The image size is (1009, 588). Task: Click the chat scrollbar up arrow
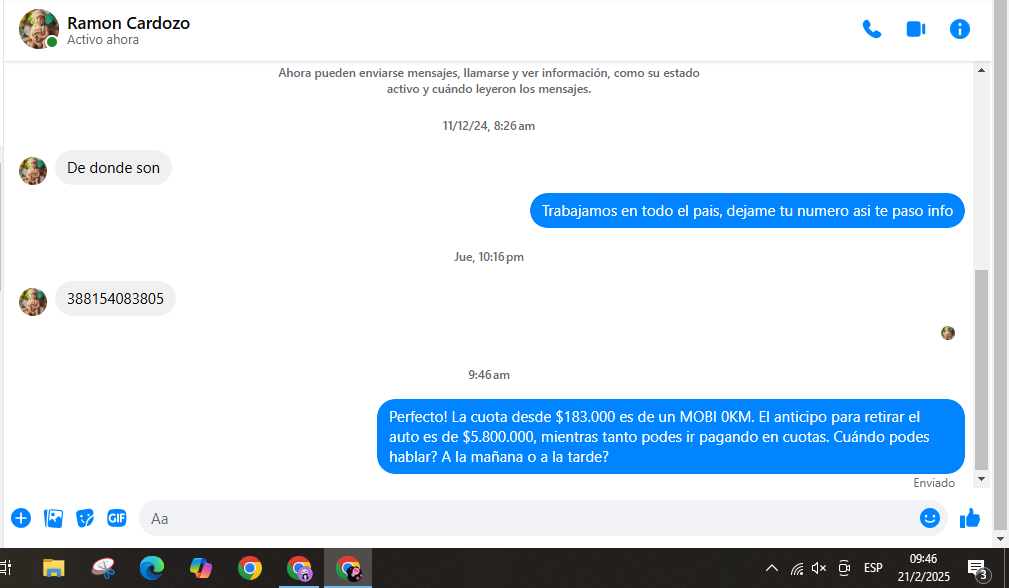click(981, 70)
